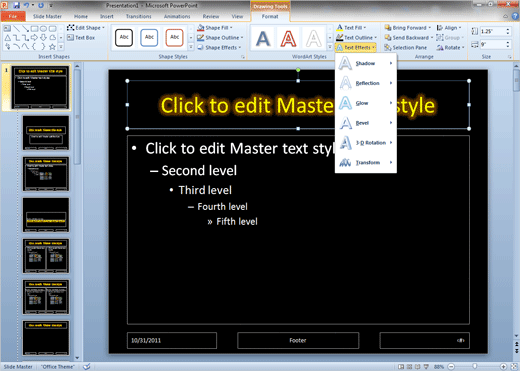Open the Glow text effect submenu
Viewport: 520px width, 371px height.
tap(366, 103)
